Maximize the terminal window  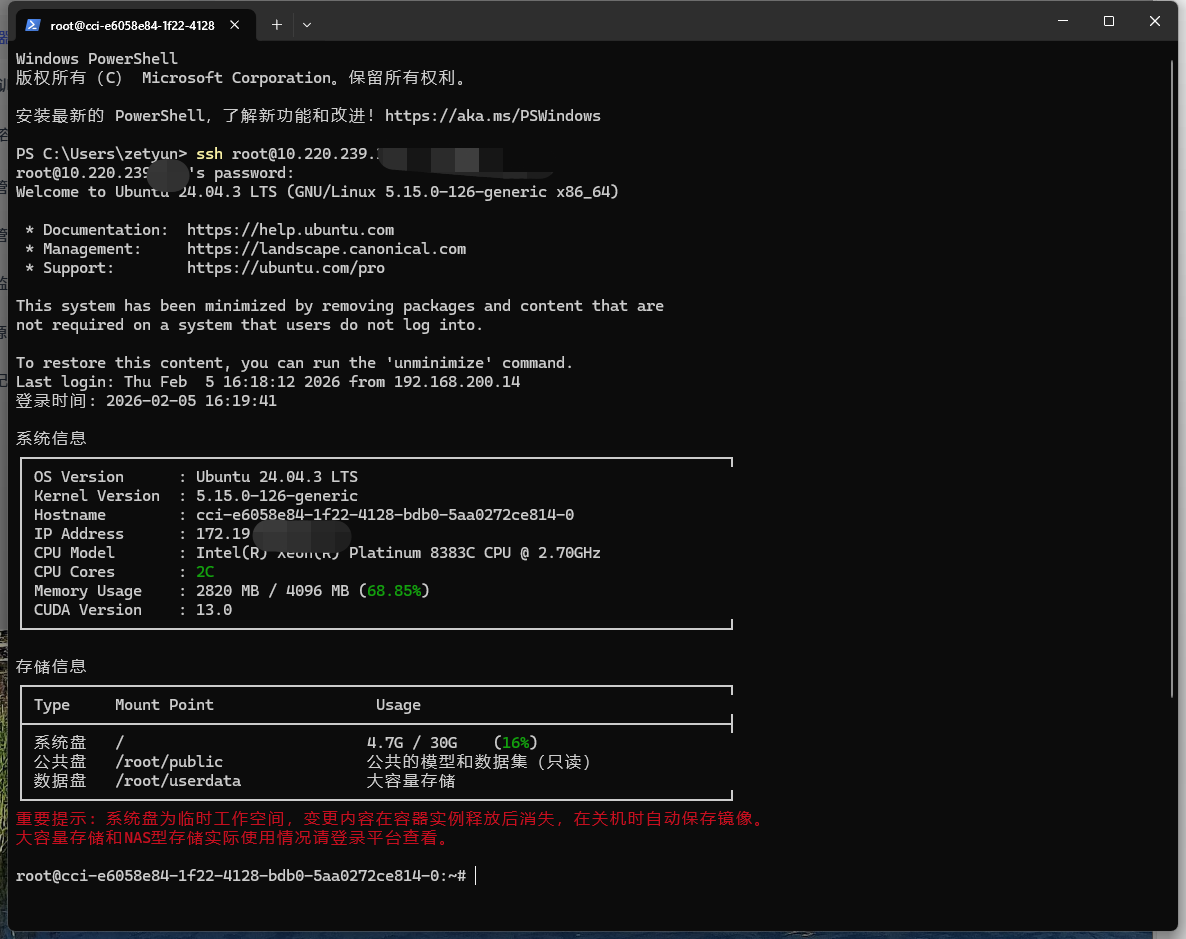pyautogui.click(x=1109, y=21)
